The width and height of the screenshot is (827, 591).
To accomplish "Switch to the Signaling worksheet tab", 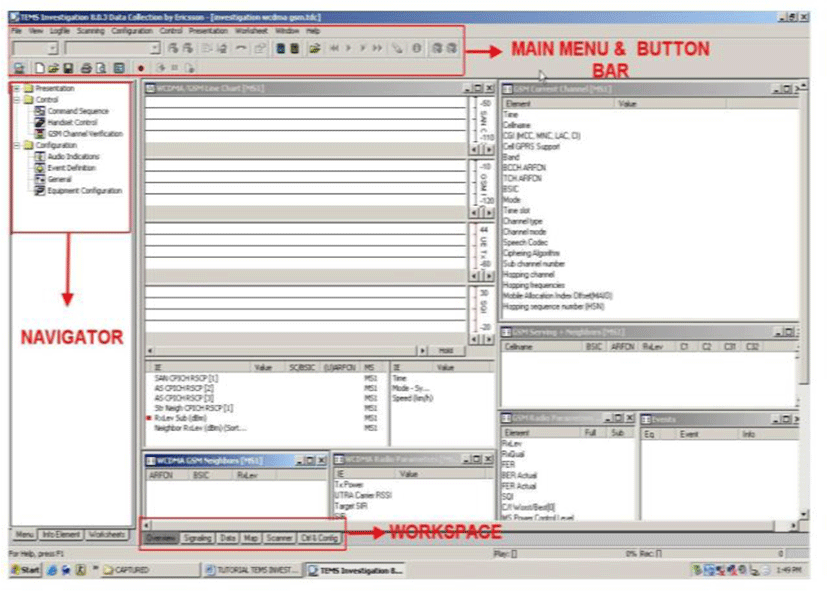I will coord(198,538).
